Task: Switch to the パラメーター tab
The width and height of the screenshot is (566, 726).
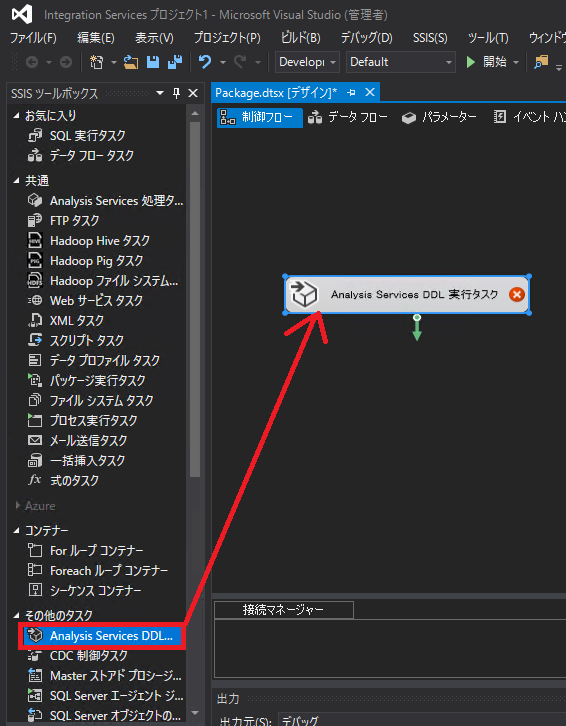Action: 439,117
